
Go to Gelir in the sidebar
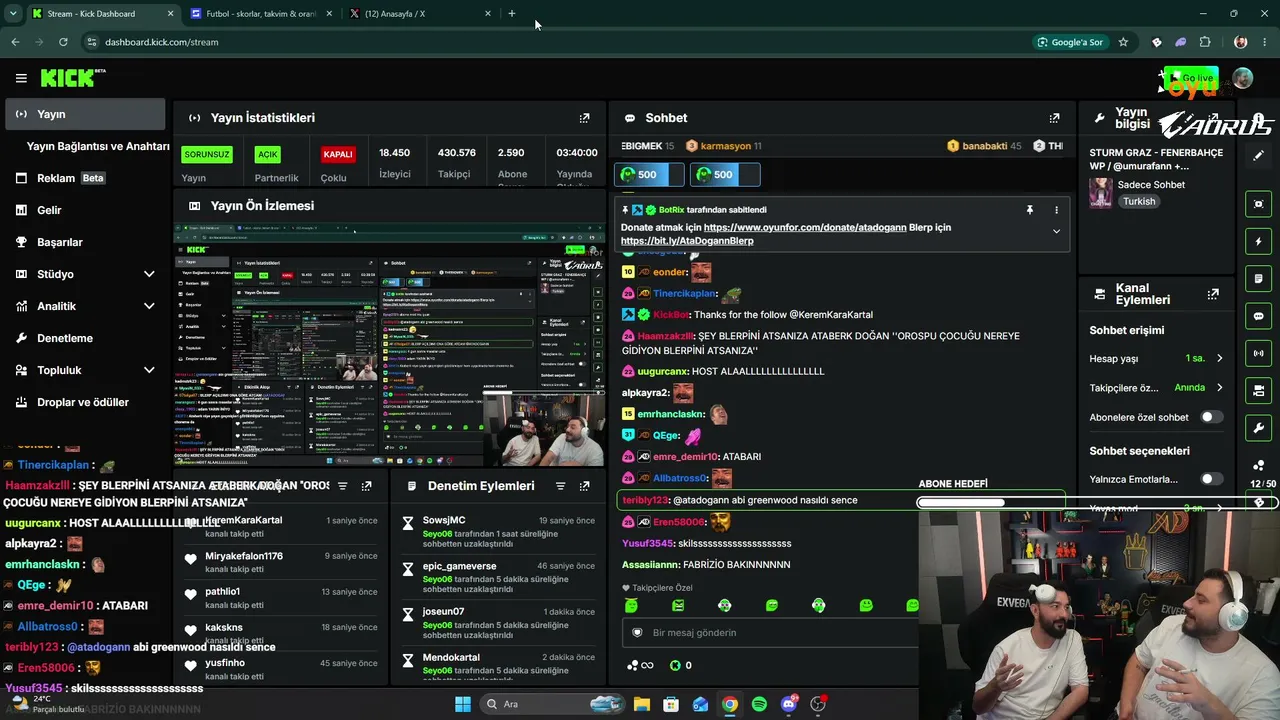tap(87, 210)
